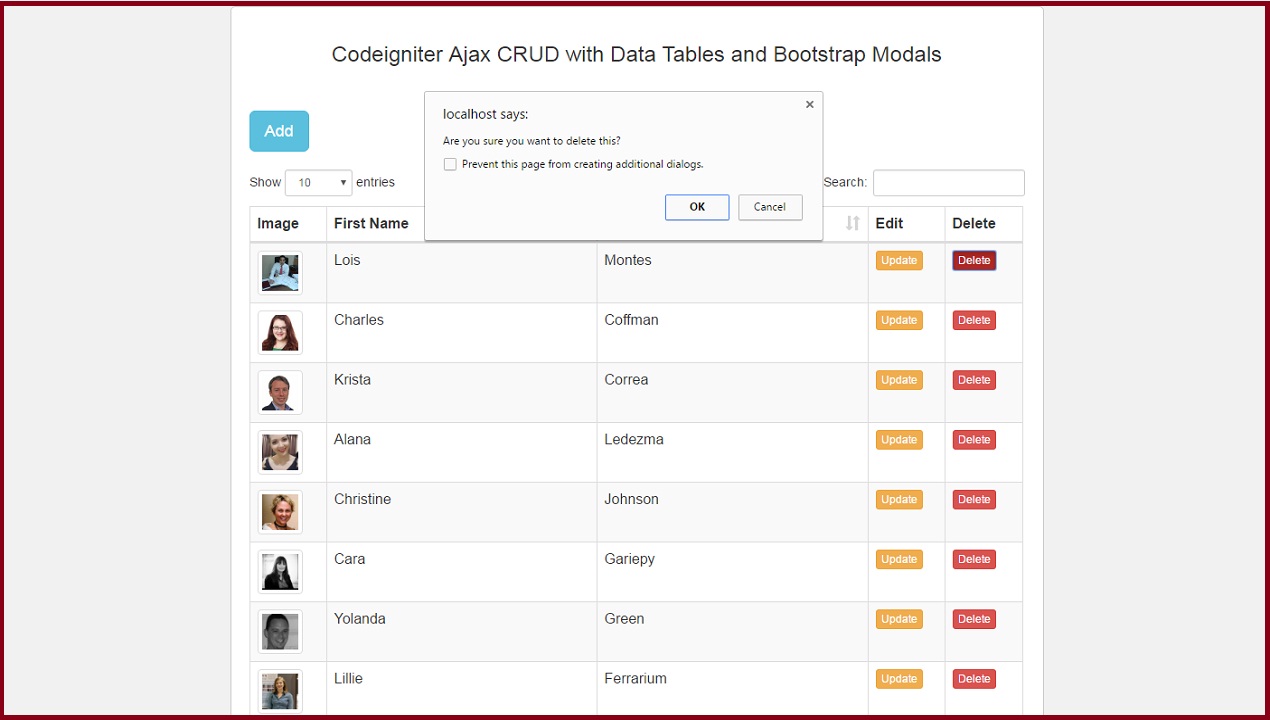This screenshot has width=1270, height=720.
Task: Toggle the sort arrows icon beside Edit column
Action: pos(852,223)
